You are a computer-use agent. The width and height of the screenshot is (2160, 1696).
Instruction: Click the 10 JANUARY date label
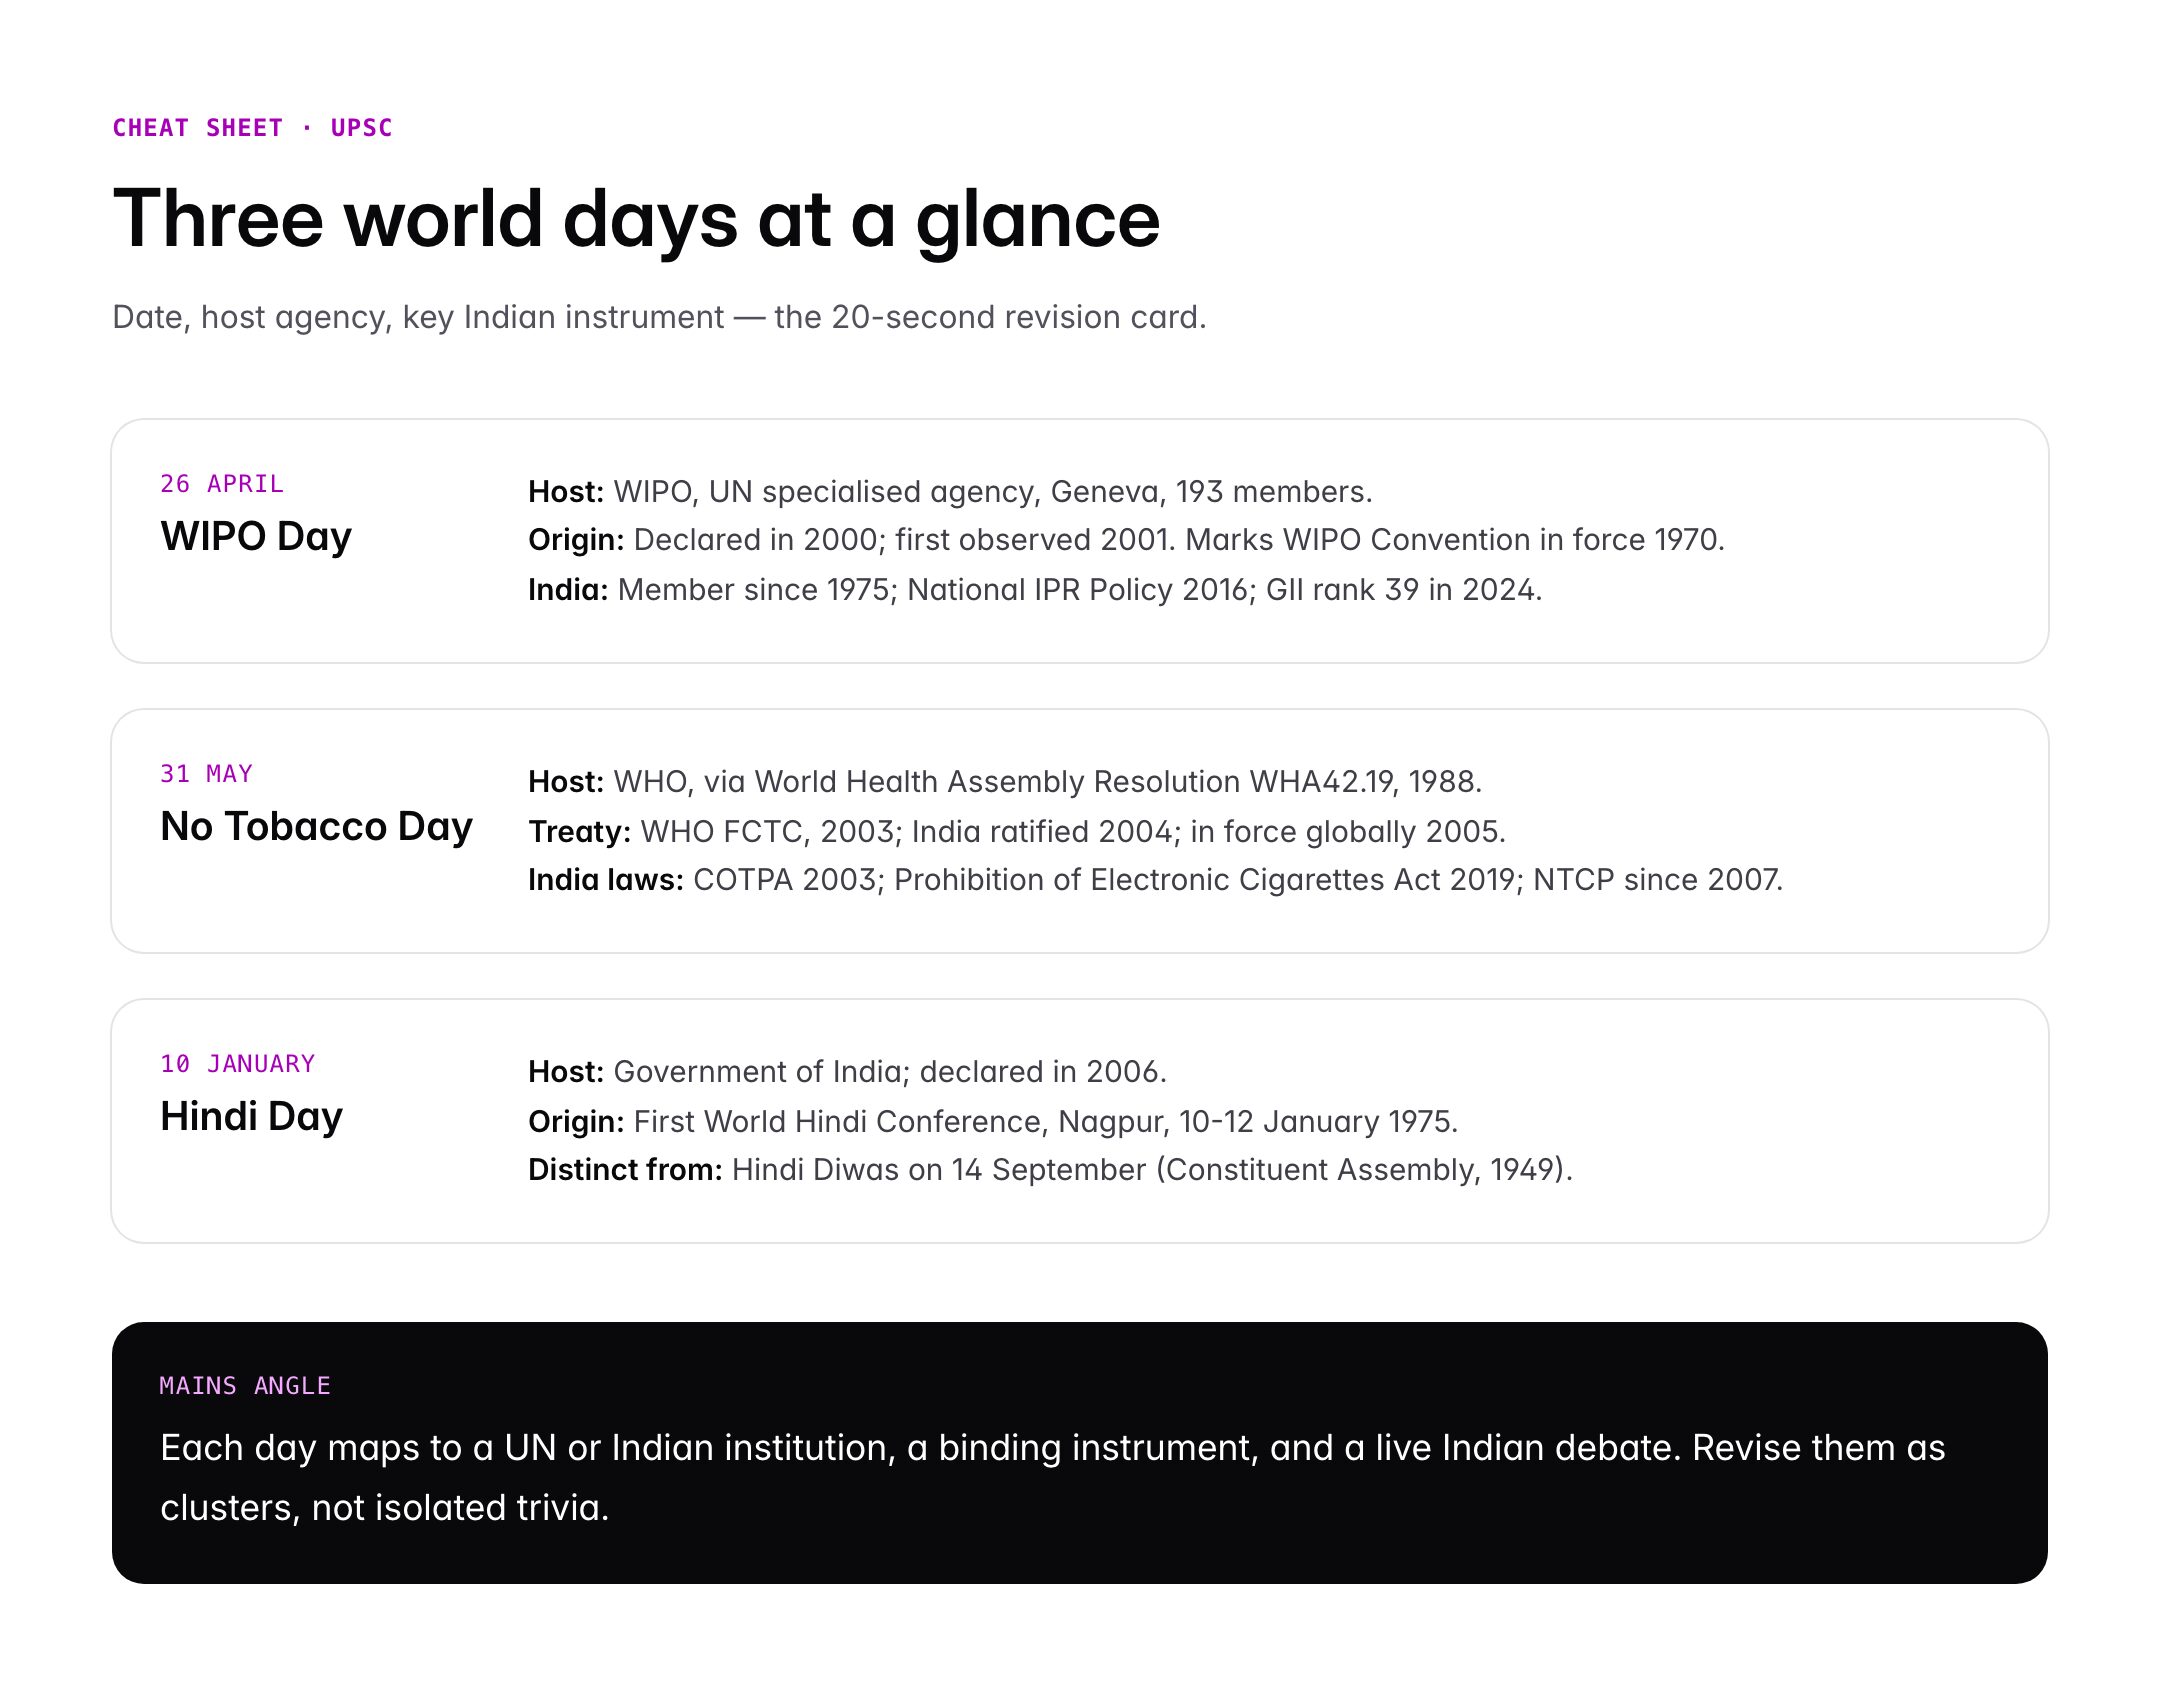coord(236,1063)
